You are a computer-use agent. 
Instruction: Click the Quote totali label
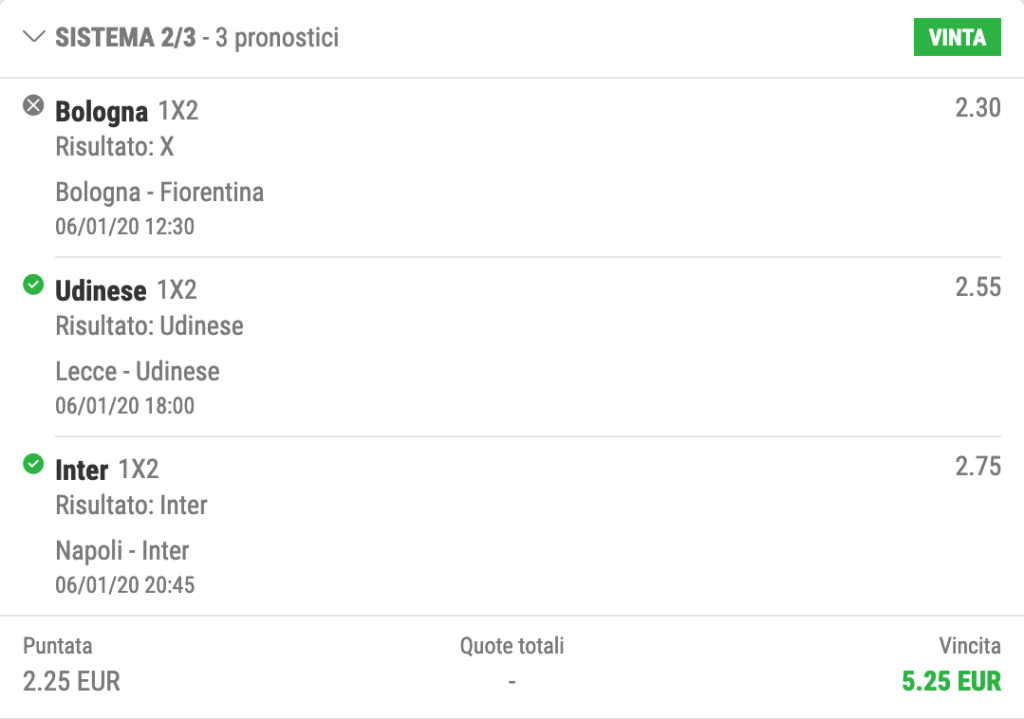(x=512, y=646)
